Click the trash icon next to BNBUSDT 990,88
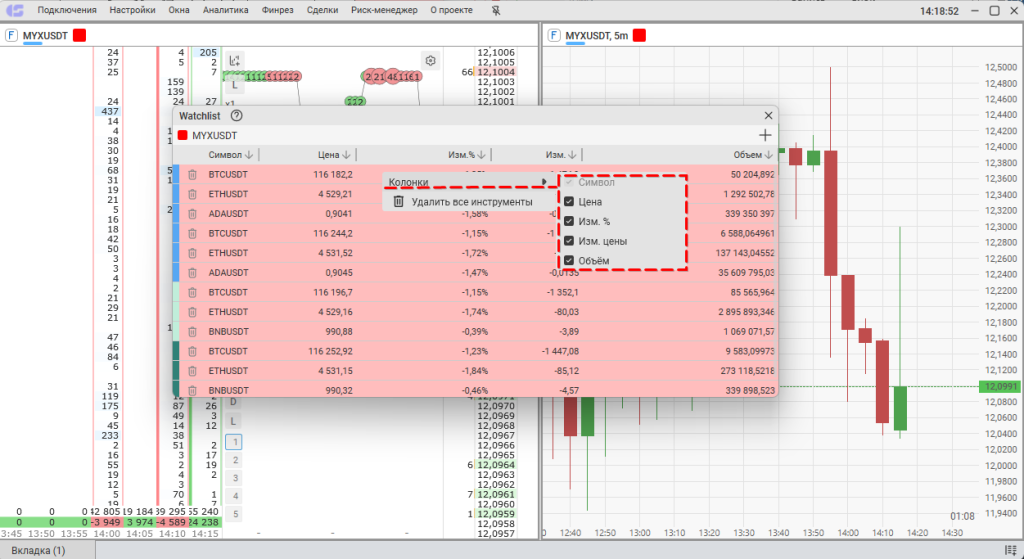Screen dimensions: 1024x559 192,331
